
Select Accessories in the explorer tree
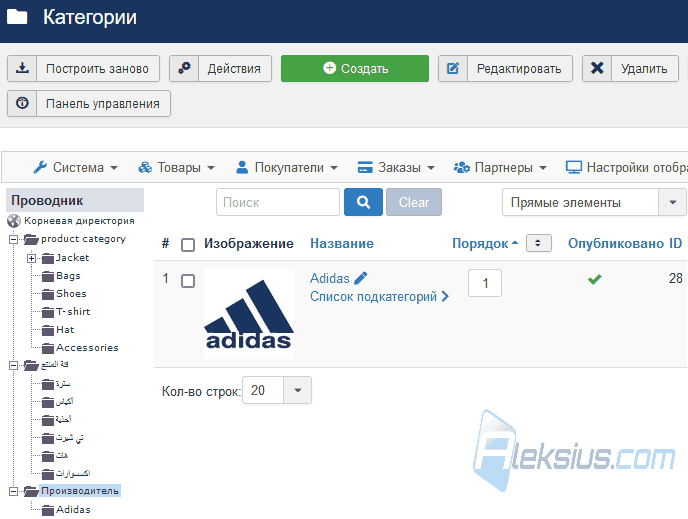click(87, 348)
